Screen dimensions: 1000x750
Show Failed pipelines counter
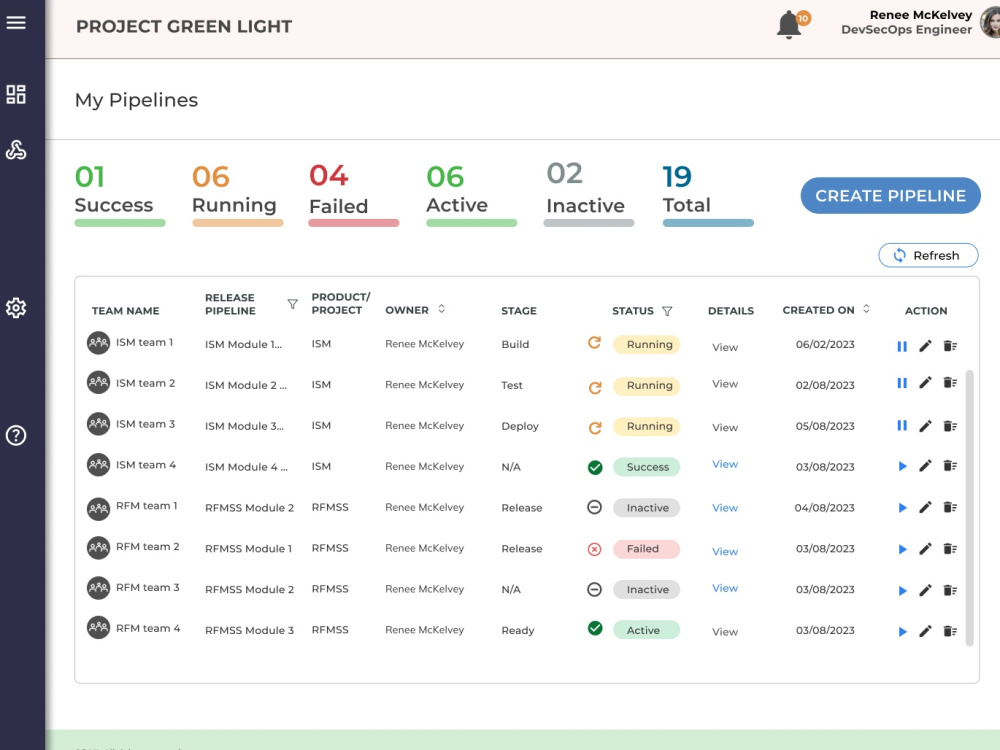pyautogui.click(x=353, y=195)
